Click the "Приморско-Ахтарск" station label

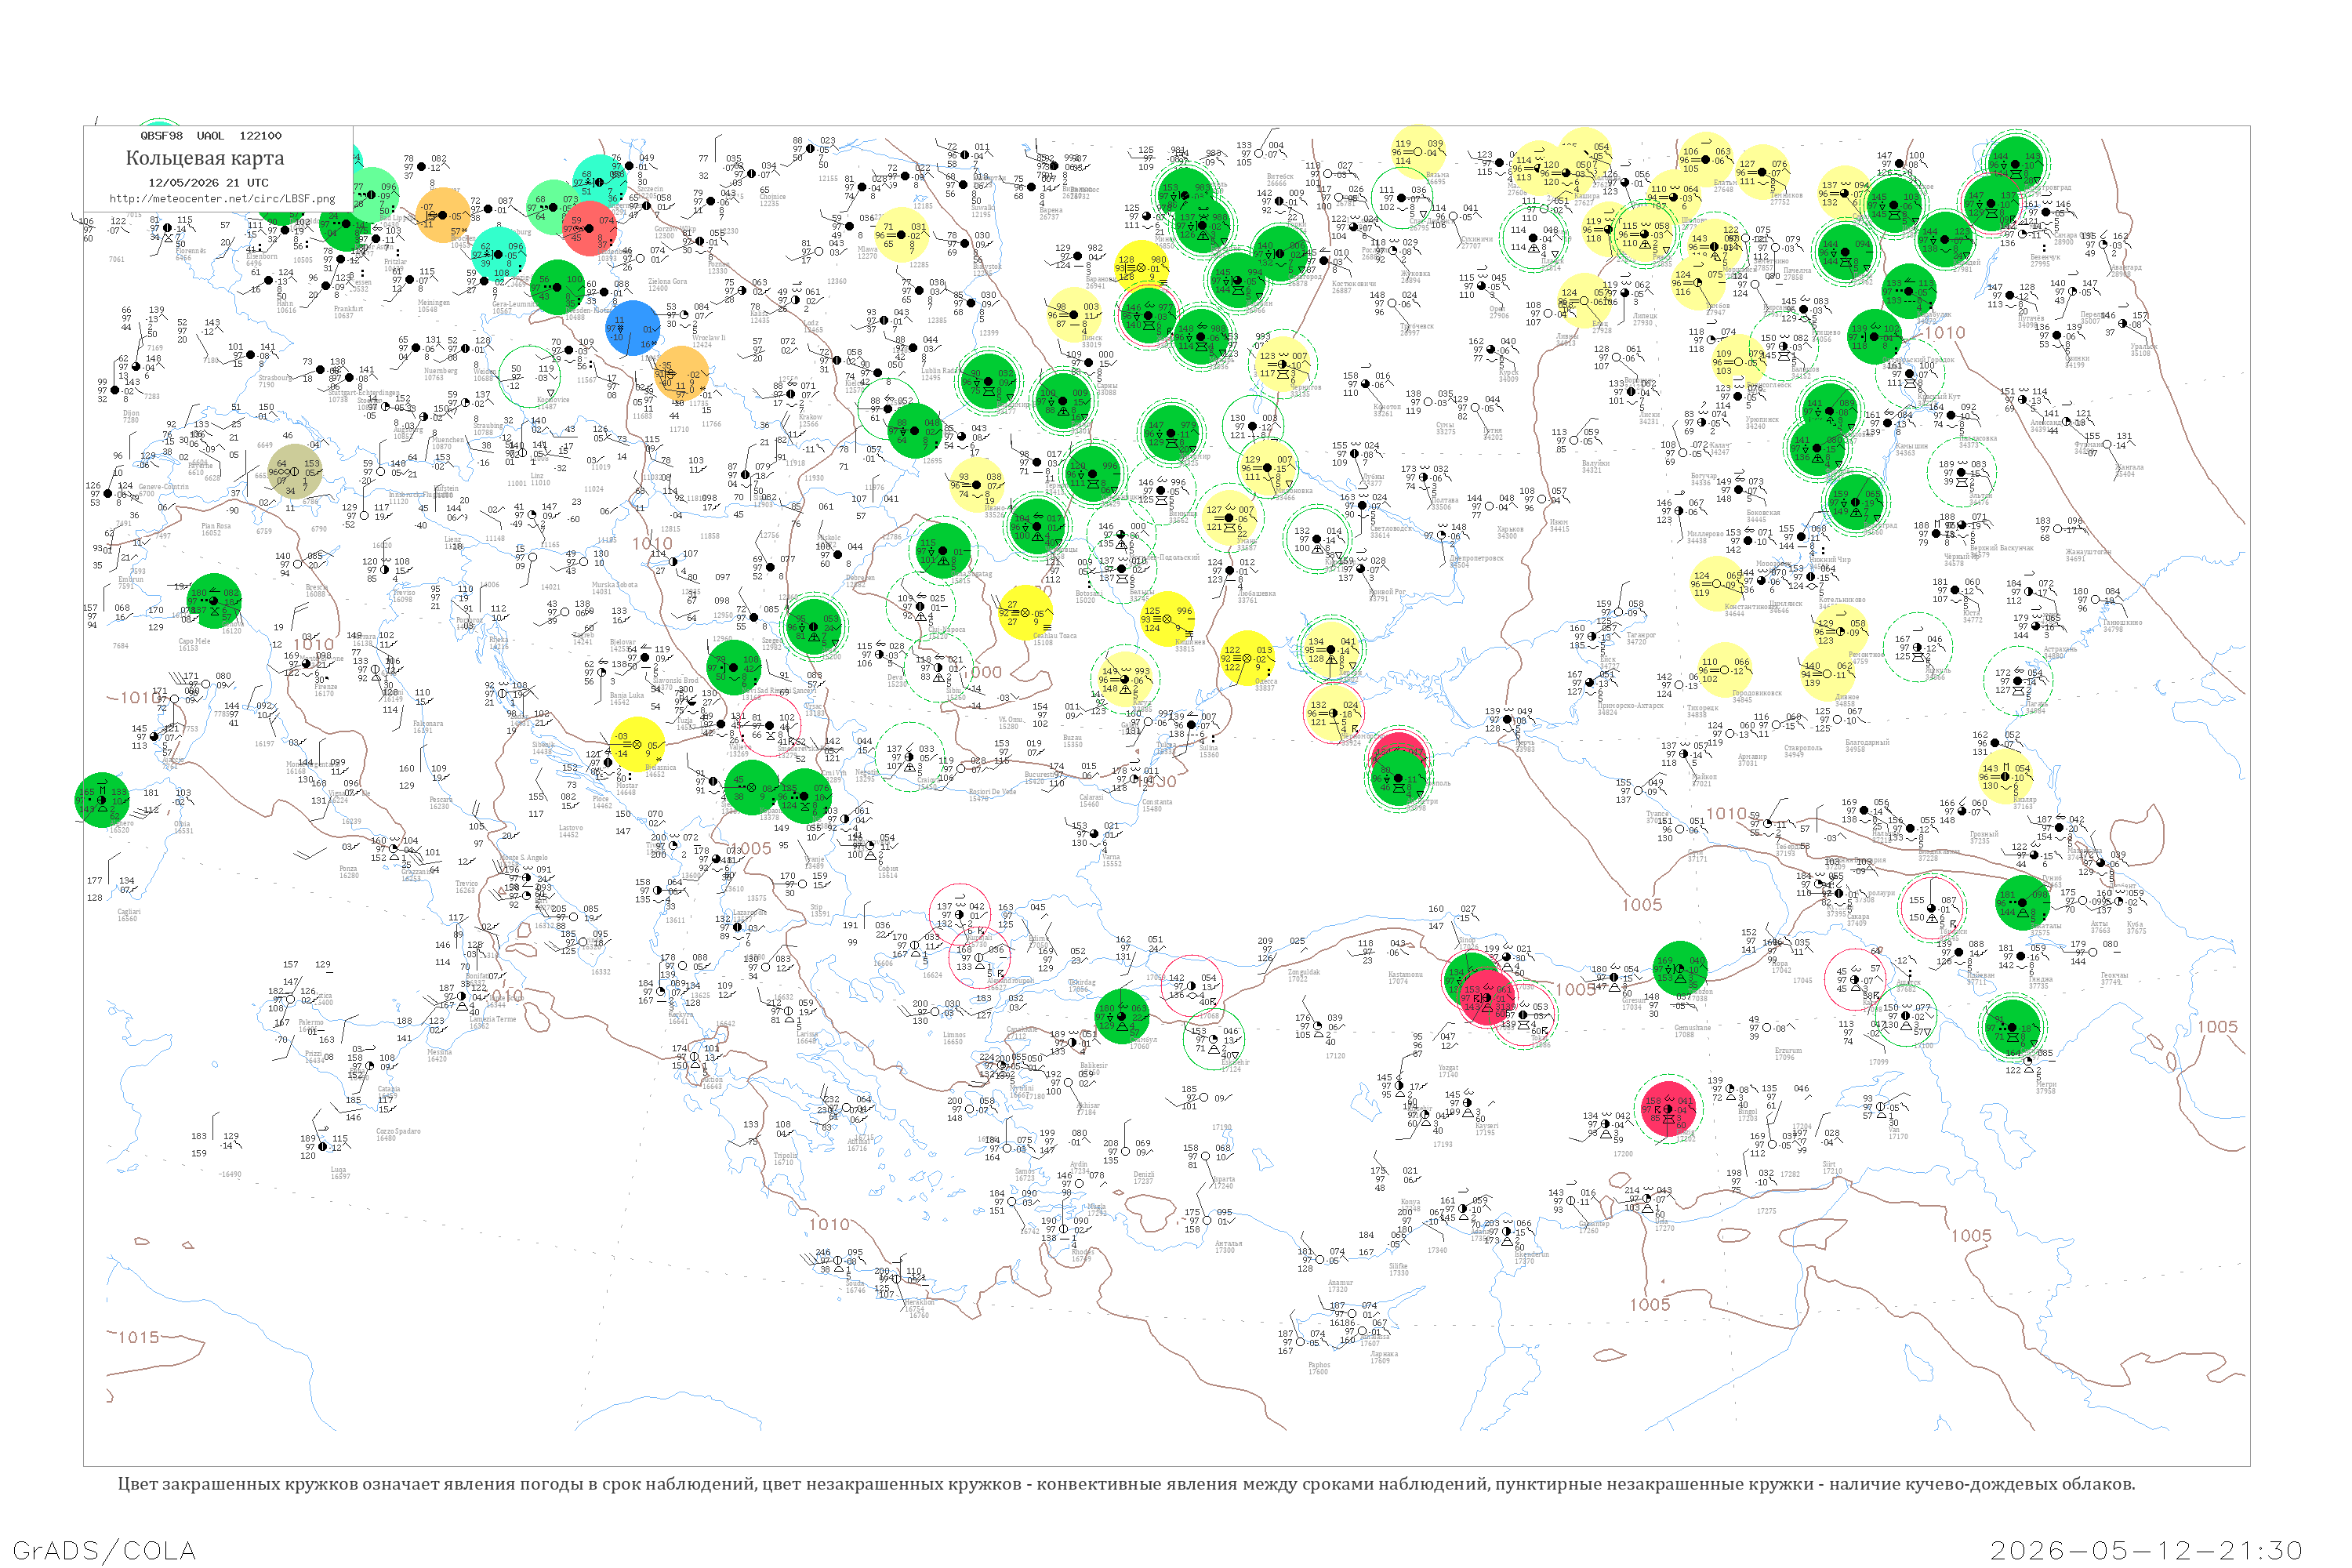click(x=1630, y=706)
